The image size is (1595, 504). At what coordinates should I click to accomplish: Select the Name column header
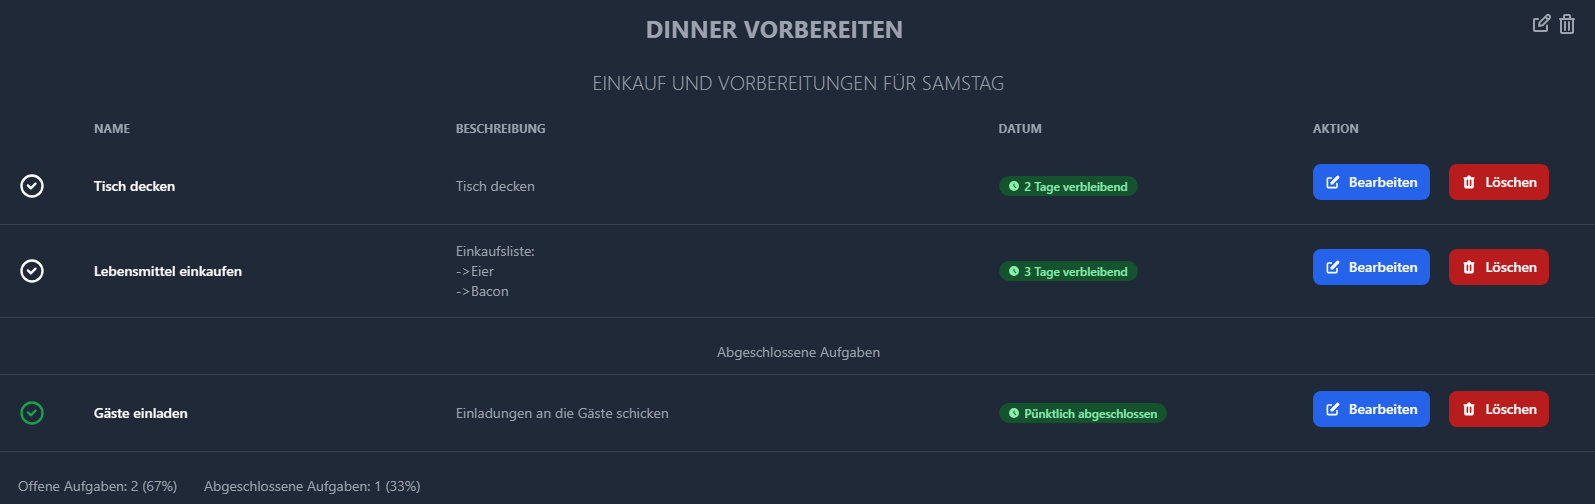112,129
